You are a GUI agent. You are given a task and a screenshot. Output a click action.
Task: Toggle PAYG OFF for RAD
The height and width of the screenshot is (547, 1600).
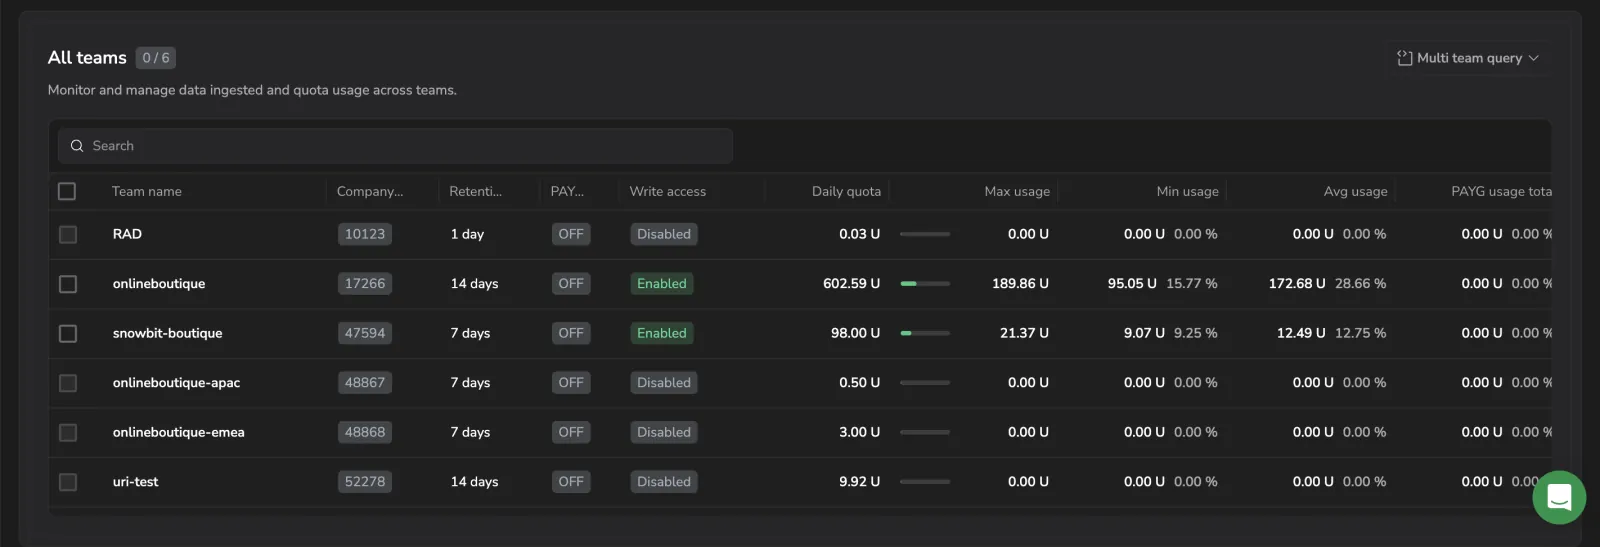[571, 234]
